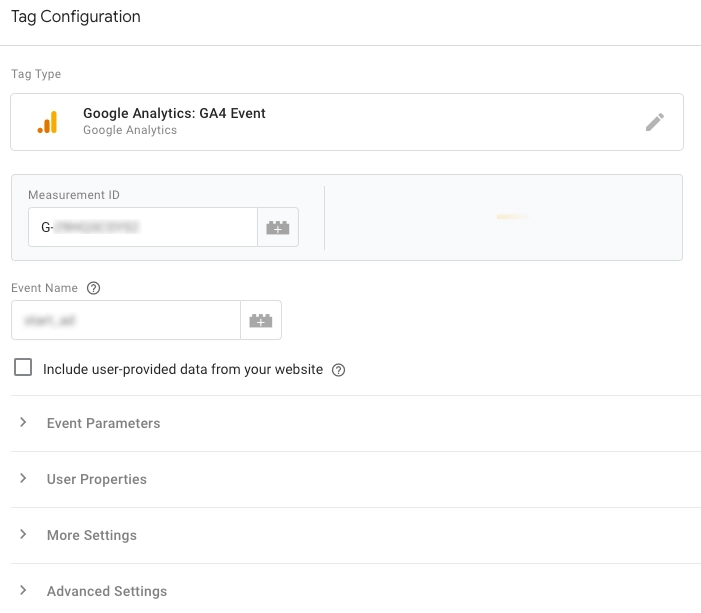The width and height of the screenshot is (701, 613).
Task: Expand User Properties using its chevron arrow
Action: pyautogui.click(x=23, y=479)
